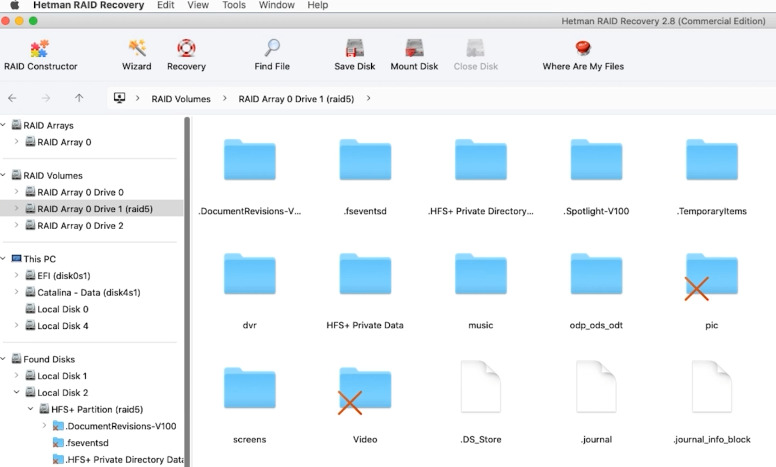Select the .HFS+ Private Directory... folder

pos(481,160)
